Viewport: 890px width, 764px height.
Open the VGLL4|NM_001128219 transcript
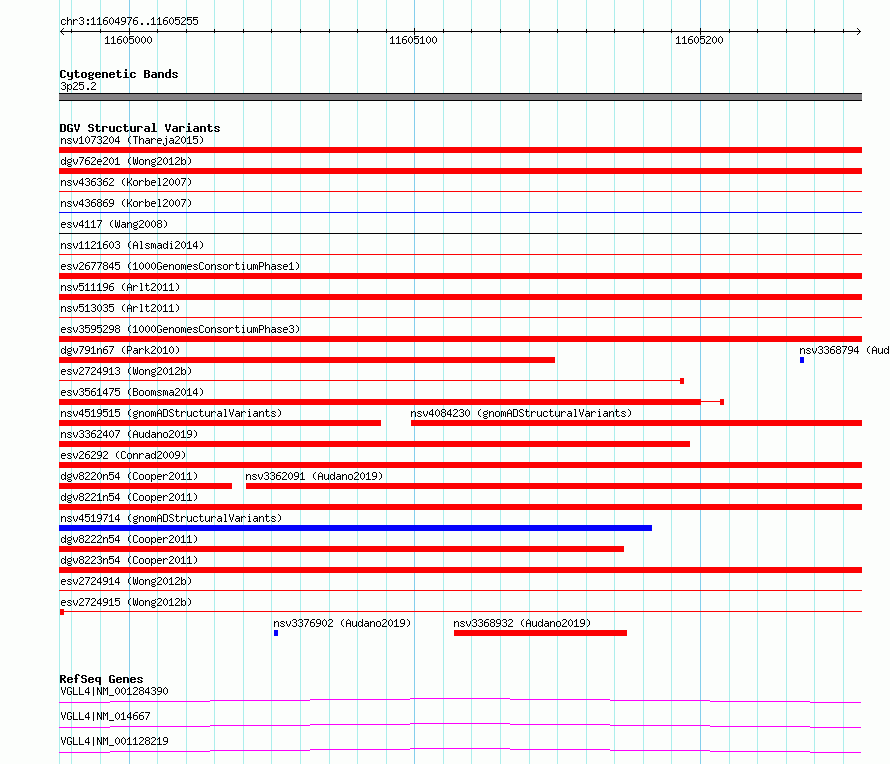(x=114, y=741)
